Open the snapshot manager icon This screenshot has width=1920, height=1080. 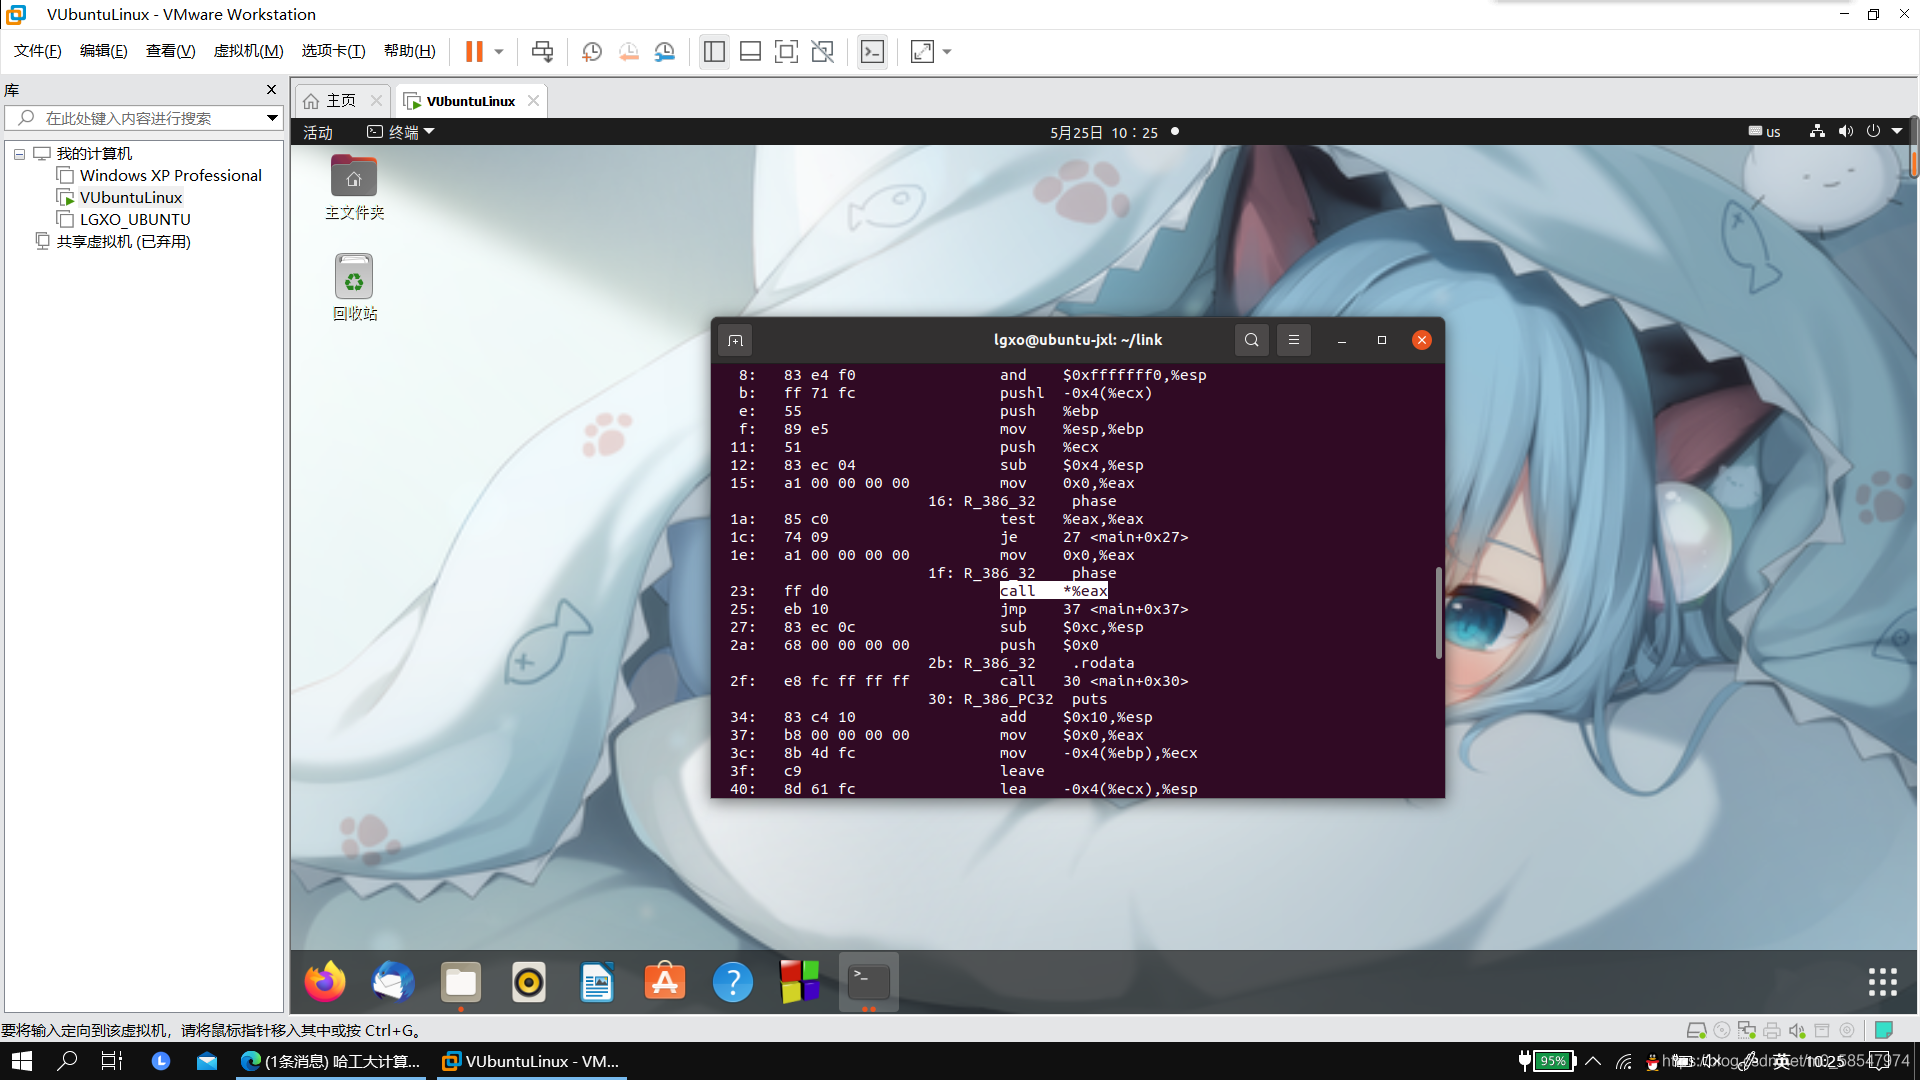665,51
